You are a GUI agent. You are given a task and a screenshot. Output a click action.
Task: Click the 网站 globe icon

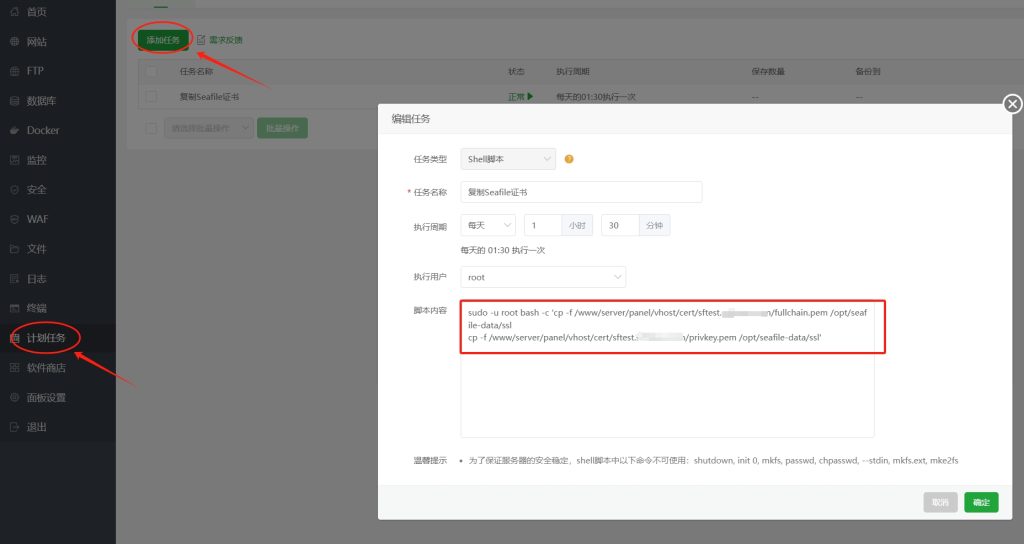(x=14, y=41)
